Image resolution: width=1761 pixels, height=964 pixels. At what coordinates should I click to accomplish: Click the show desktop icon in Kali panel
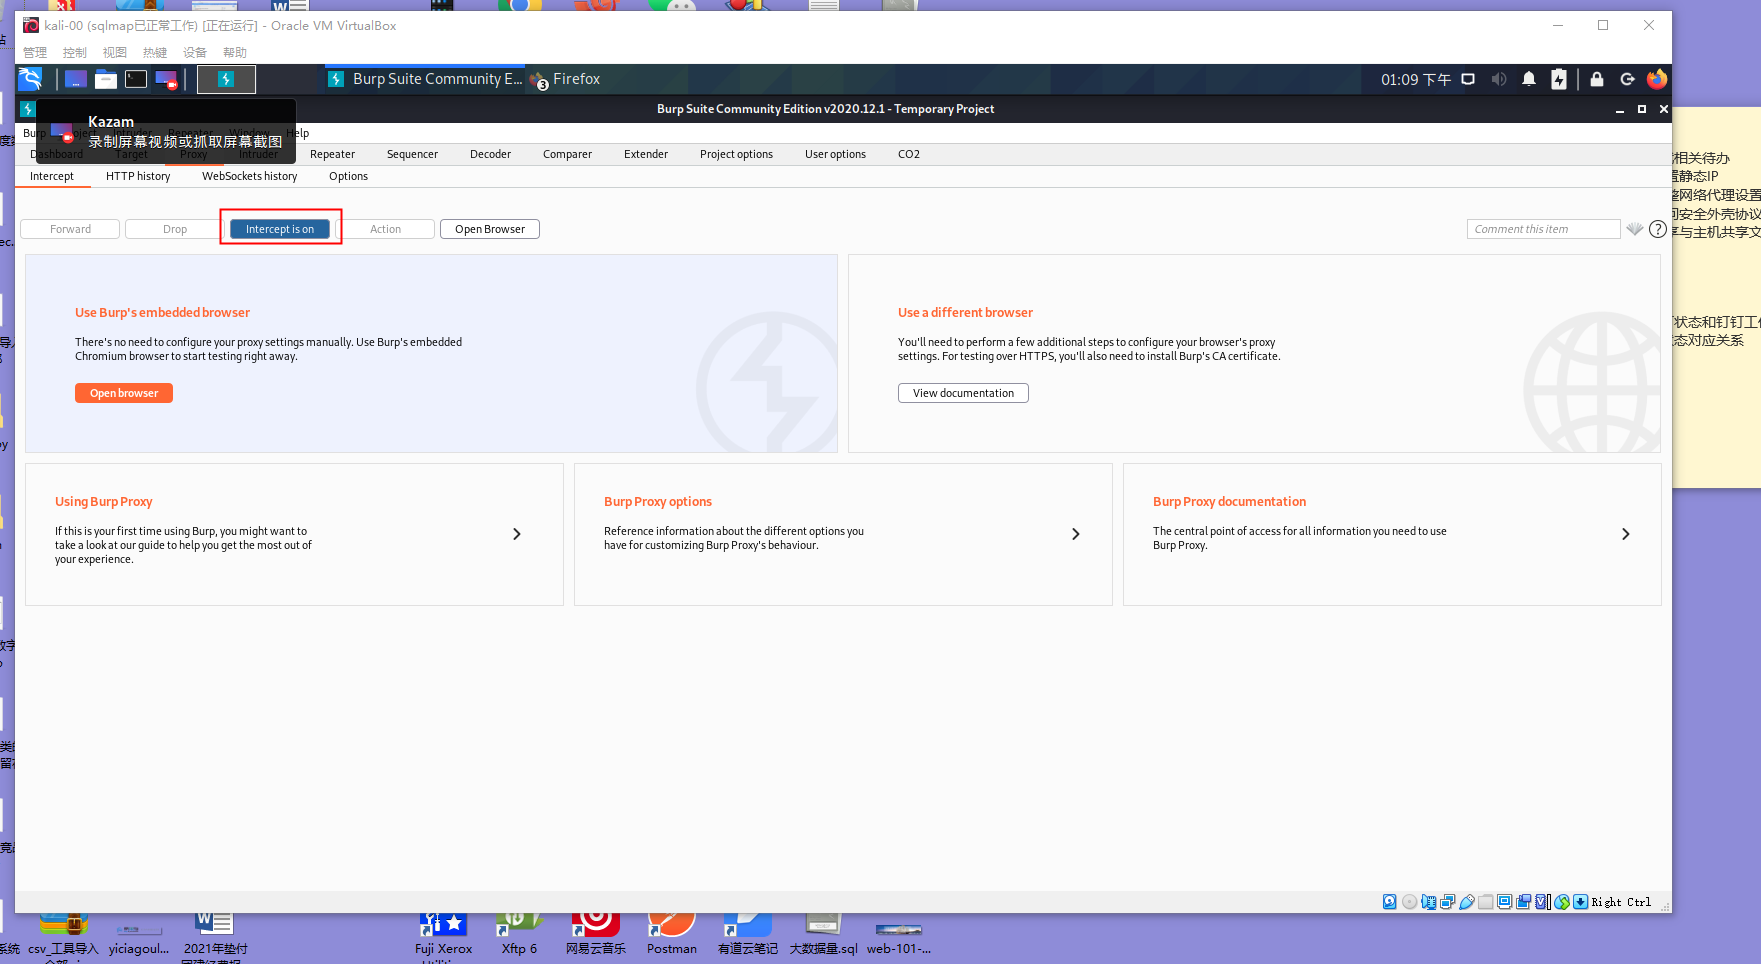76,79
